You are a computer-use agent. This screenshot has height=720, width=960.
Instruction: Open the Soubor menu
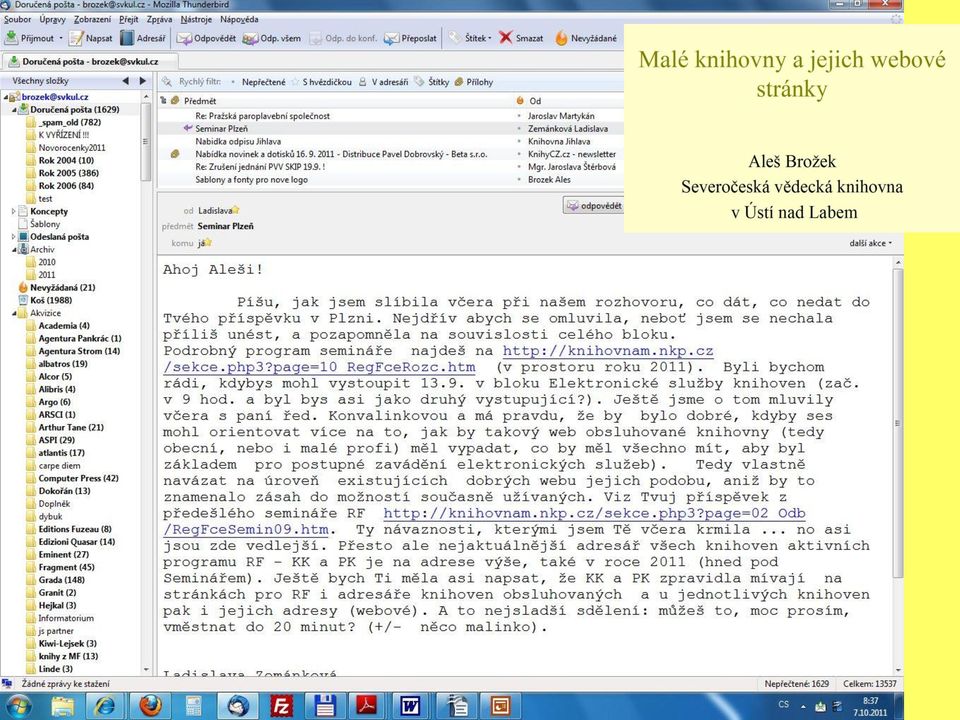(x=17, y=19)
